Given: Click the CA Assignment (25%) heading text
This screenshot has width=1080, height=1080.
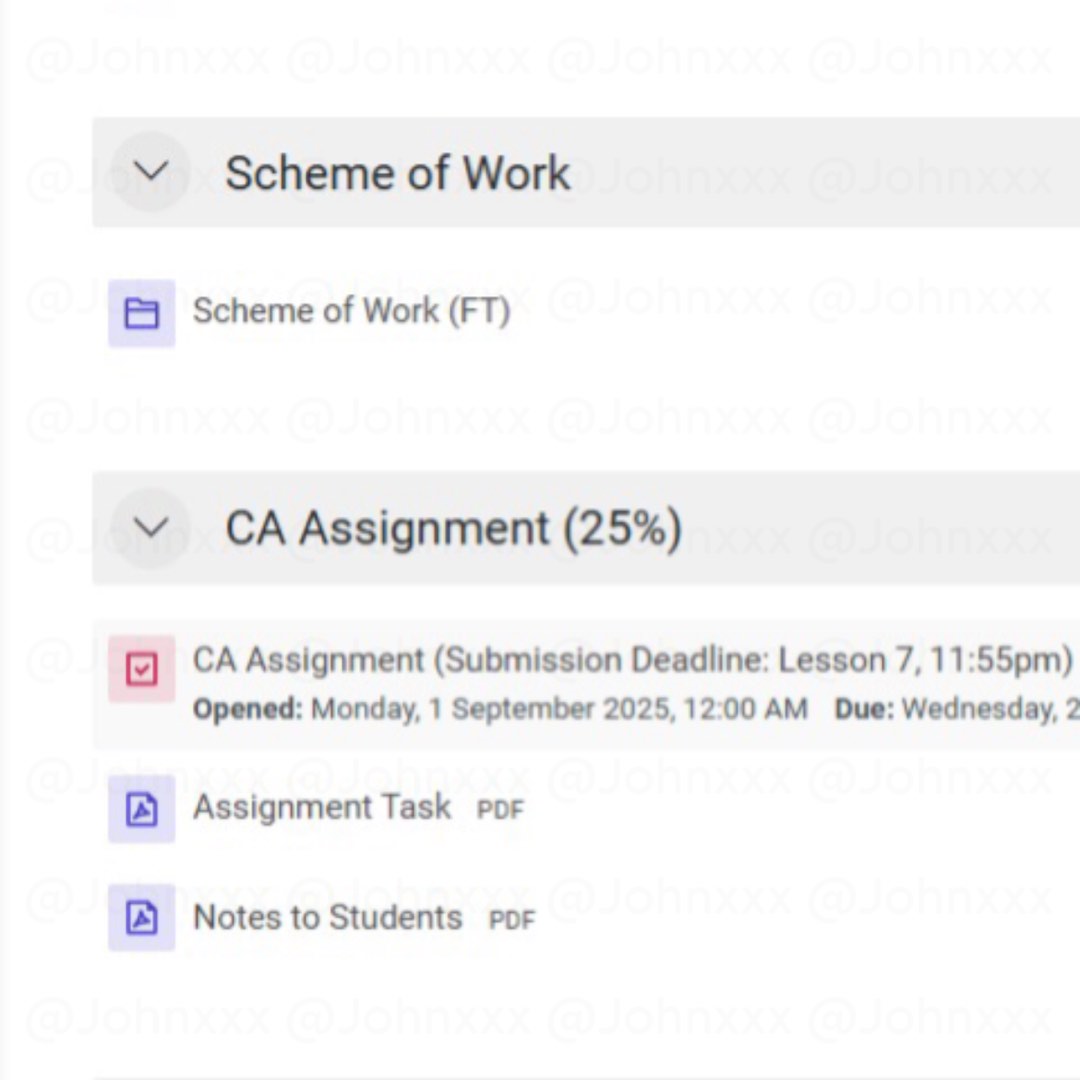Looking at the screenshot, I should (454, 528).
